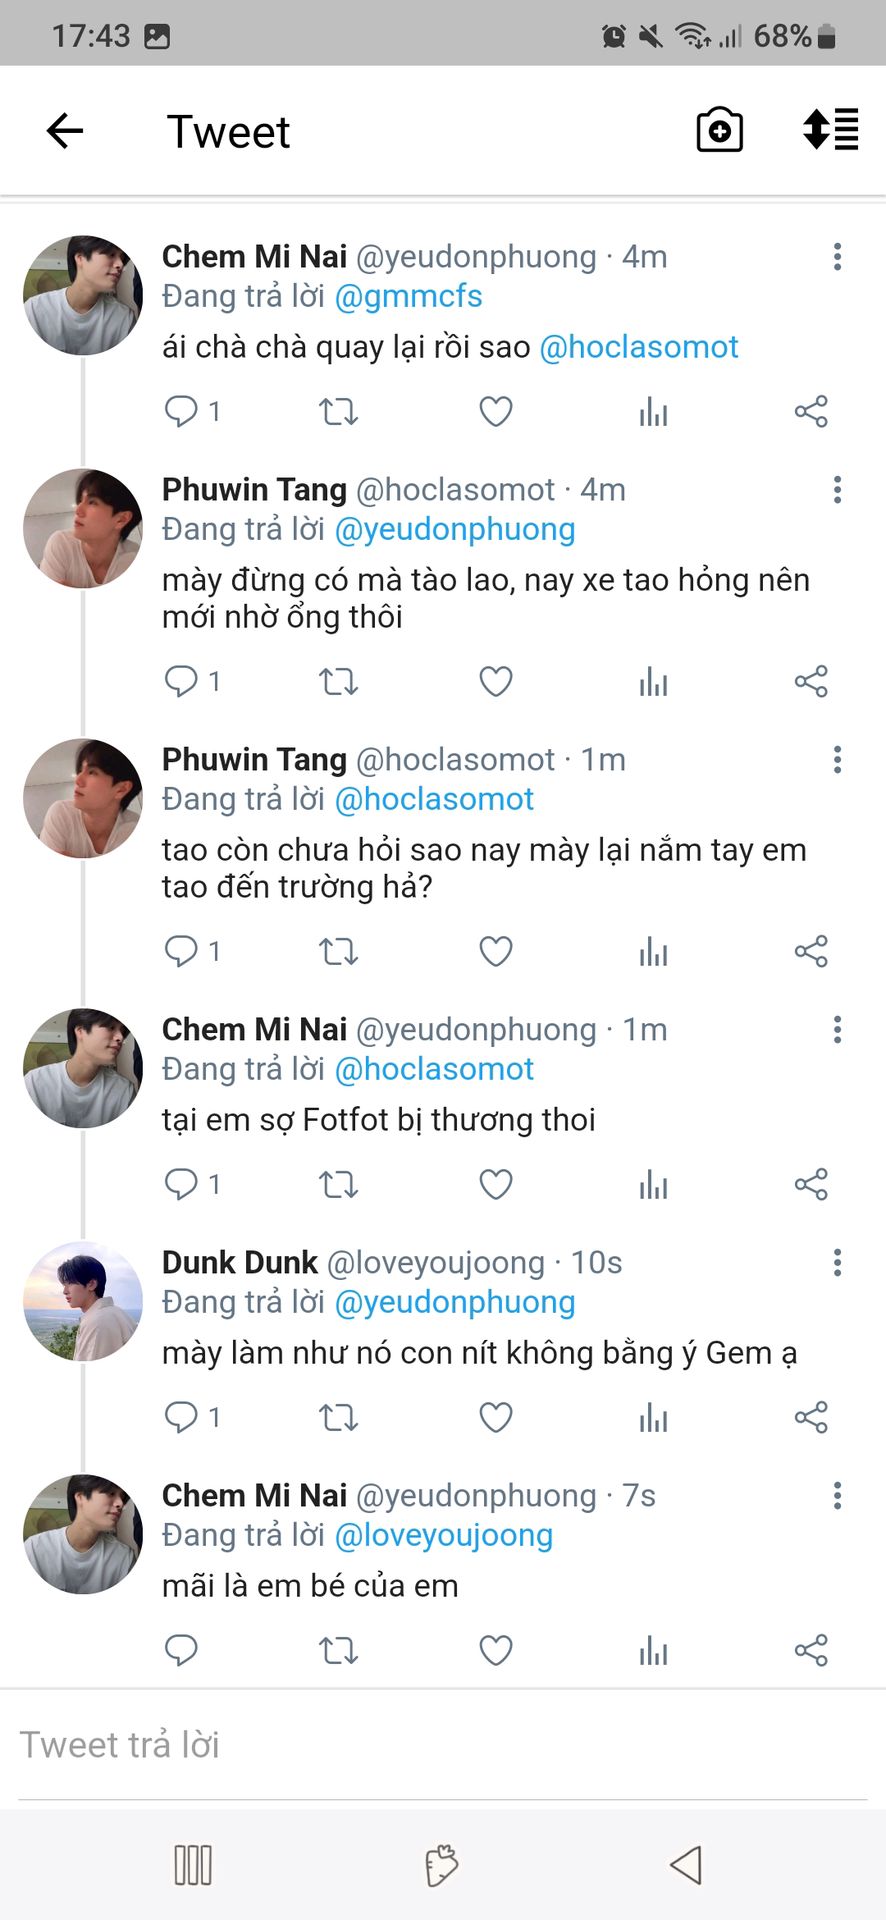Viewport: 886px width, 1920px height.
Task: Open the camera add icon in header
Action: click(x=719, y=131)
